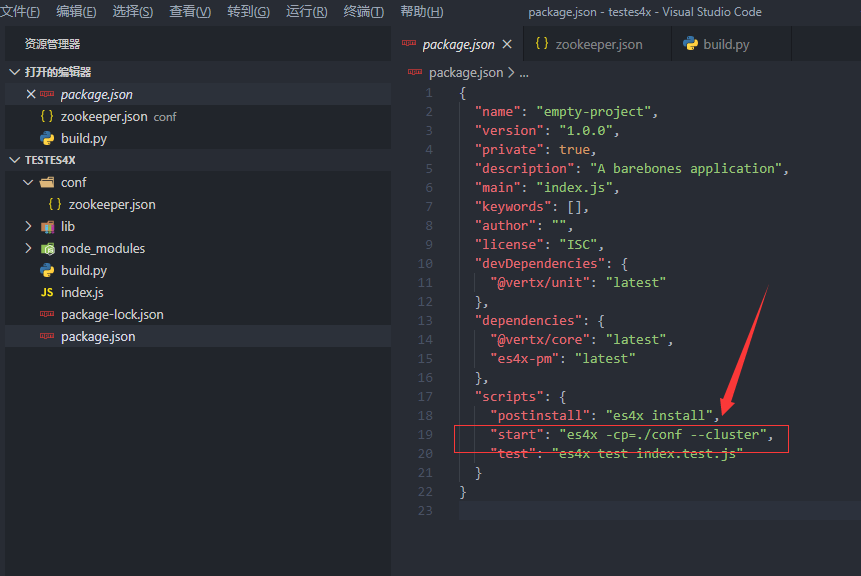Open the 文件(F) menu
861x576 pixels.
[x=20, y=12]
